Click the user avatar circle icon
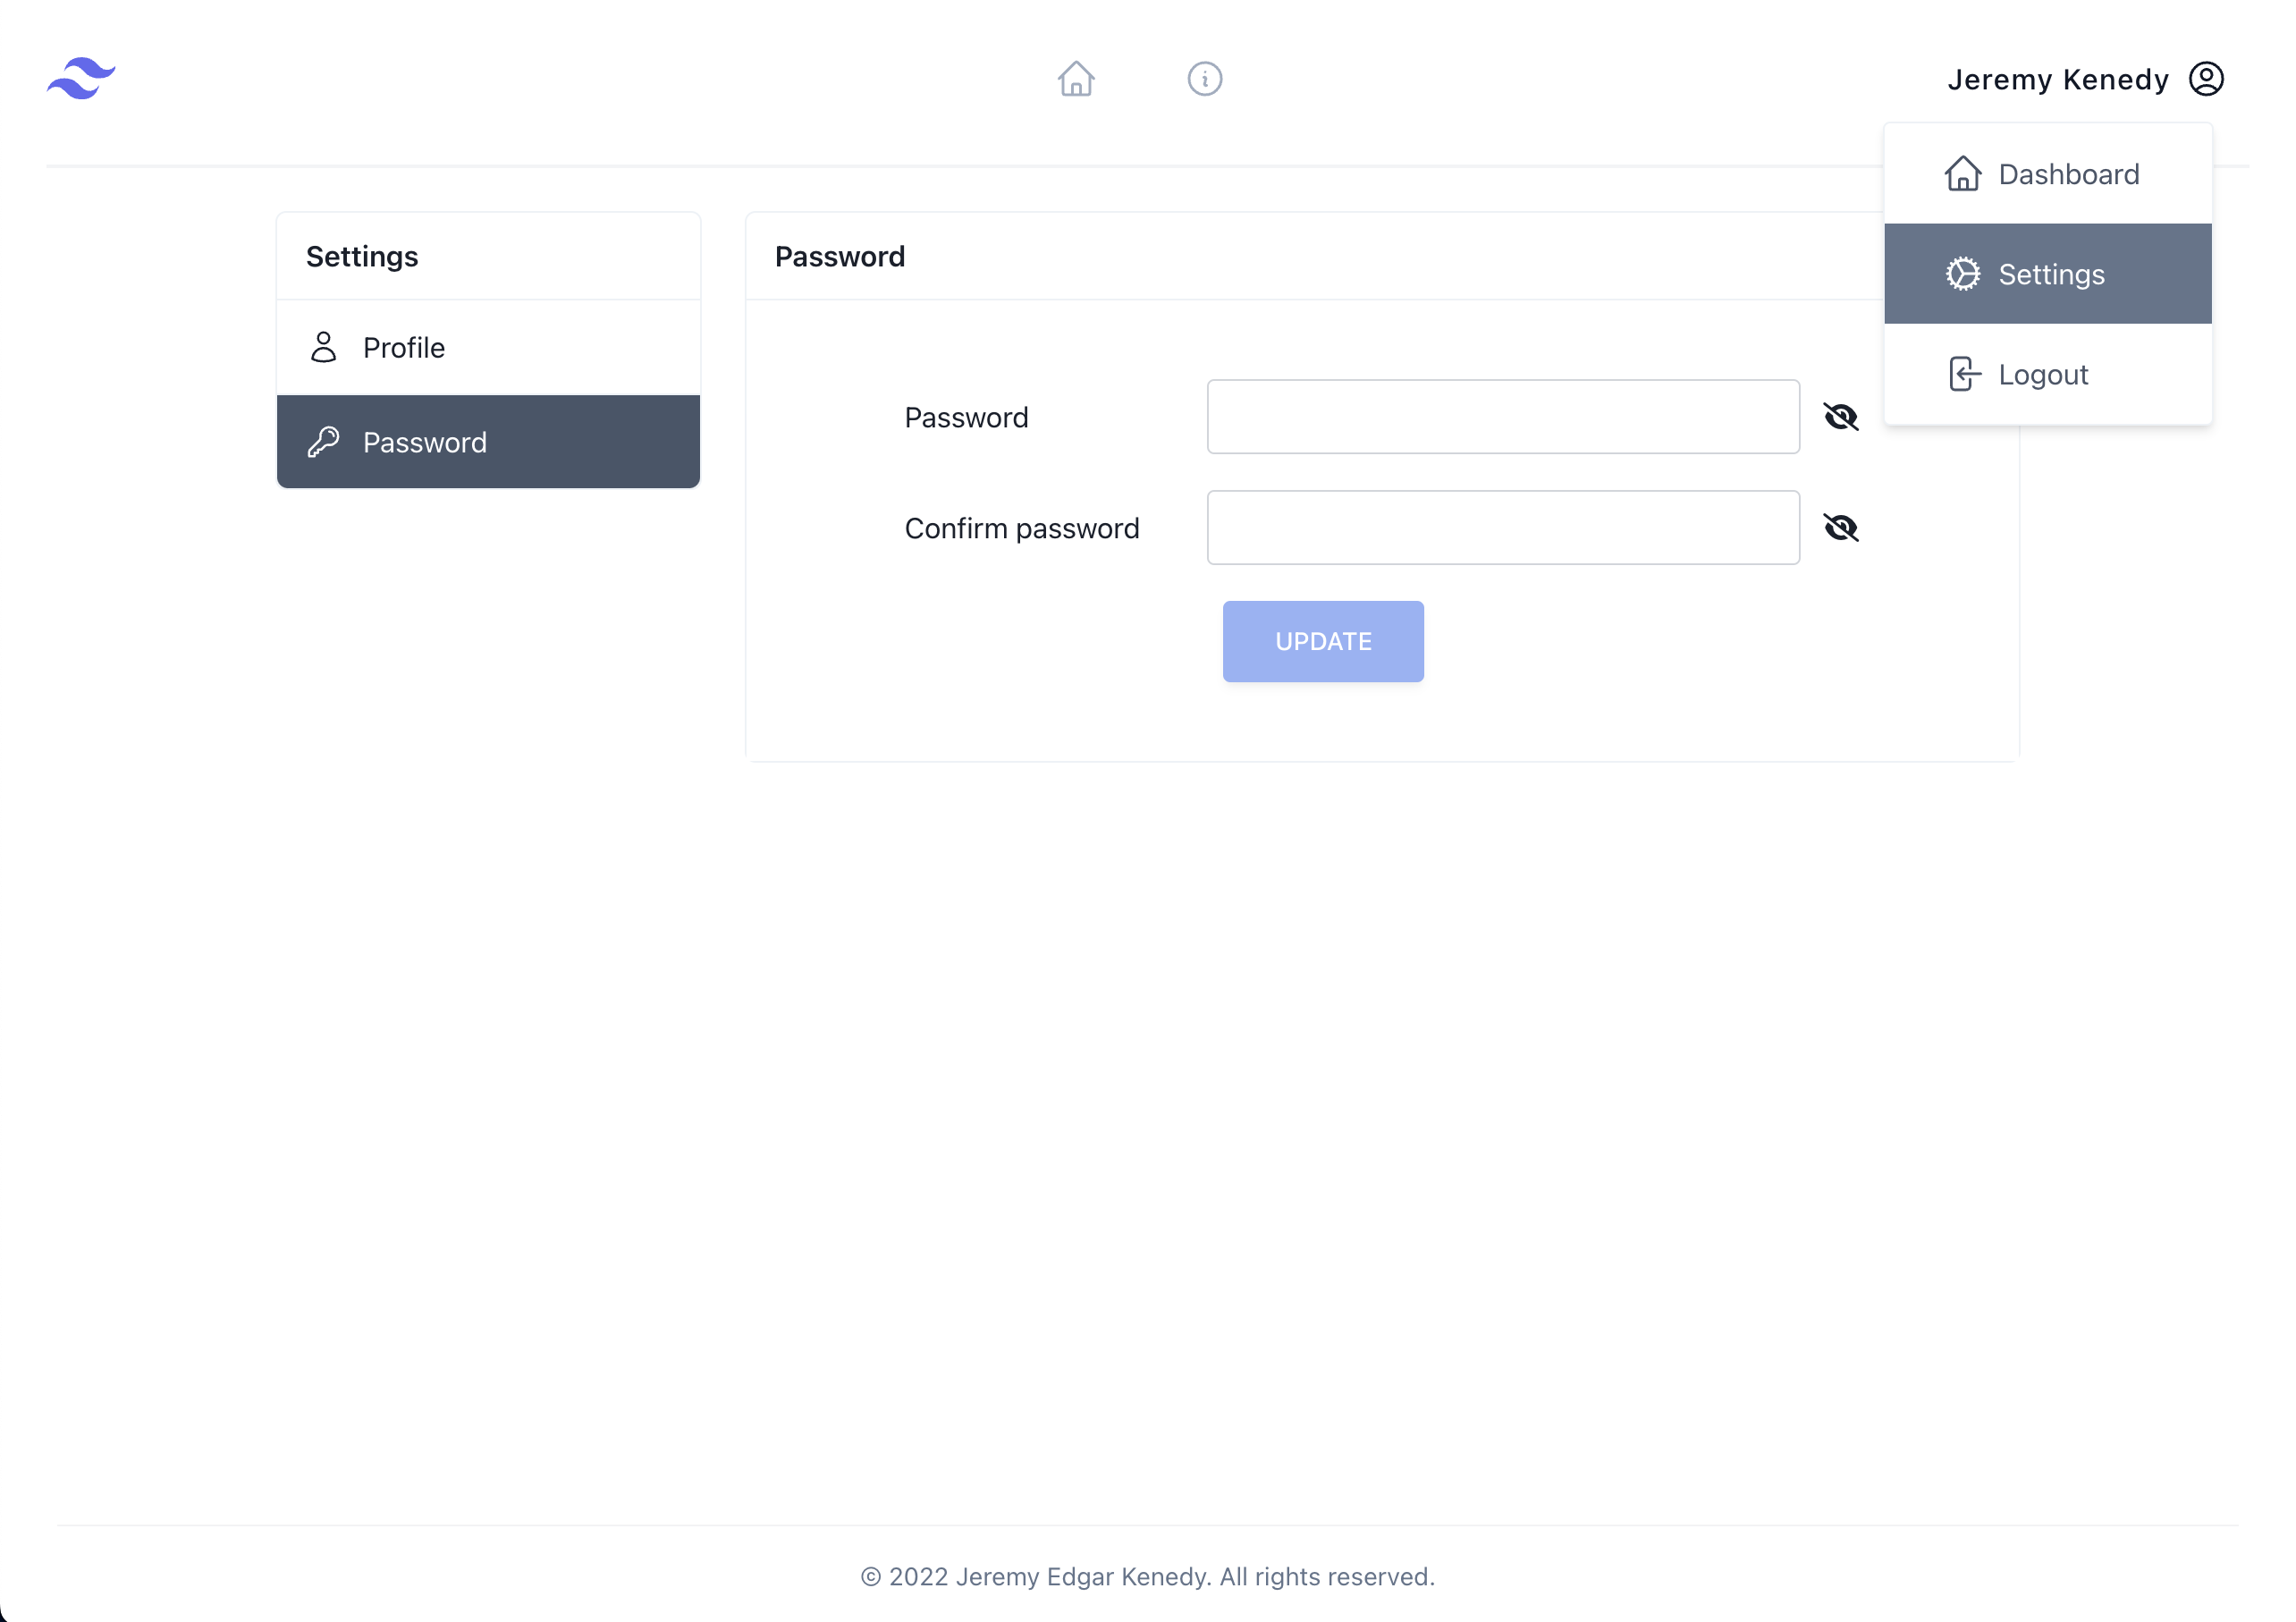 tap(2206, 78)
